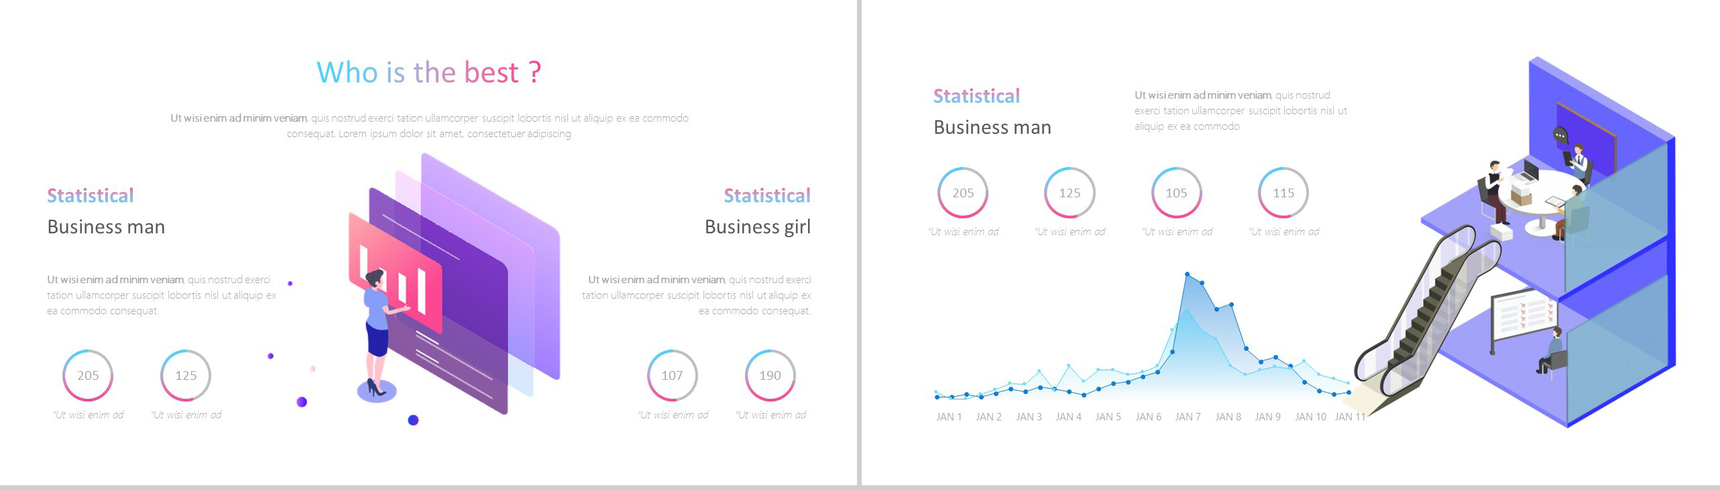1720x490 pixels.
Task: Select the circle badge showing 107
Action: pyautogui.click(x=672, y=375)
